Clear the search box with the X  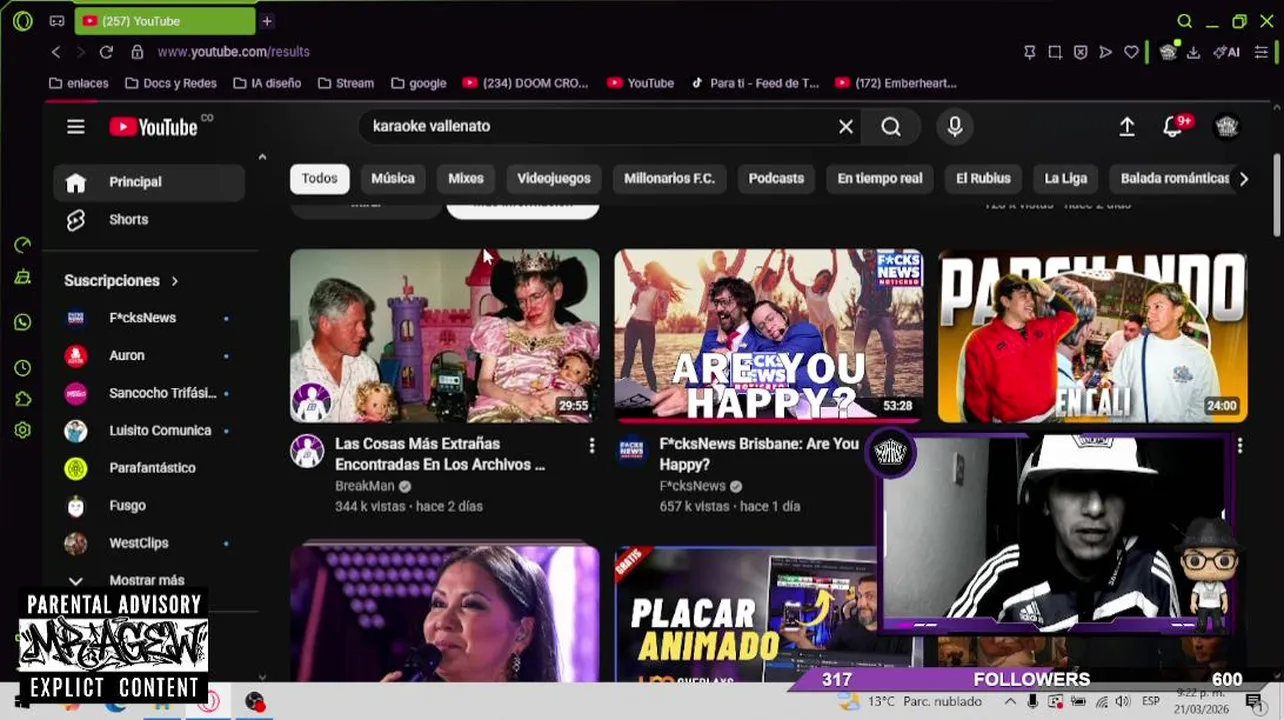point(846,126)
